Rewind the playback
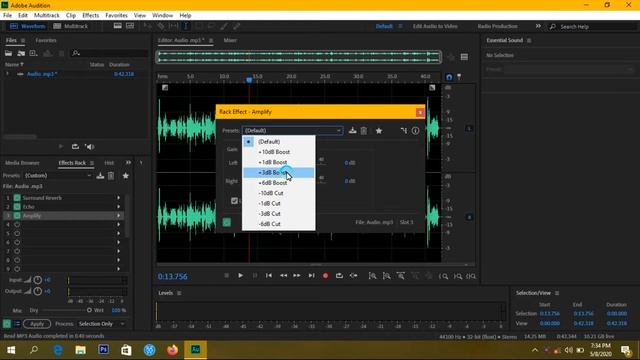This screenshot has height=360, width=640. pos(283,276)
